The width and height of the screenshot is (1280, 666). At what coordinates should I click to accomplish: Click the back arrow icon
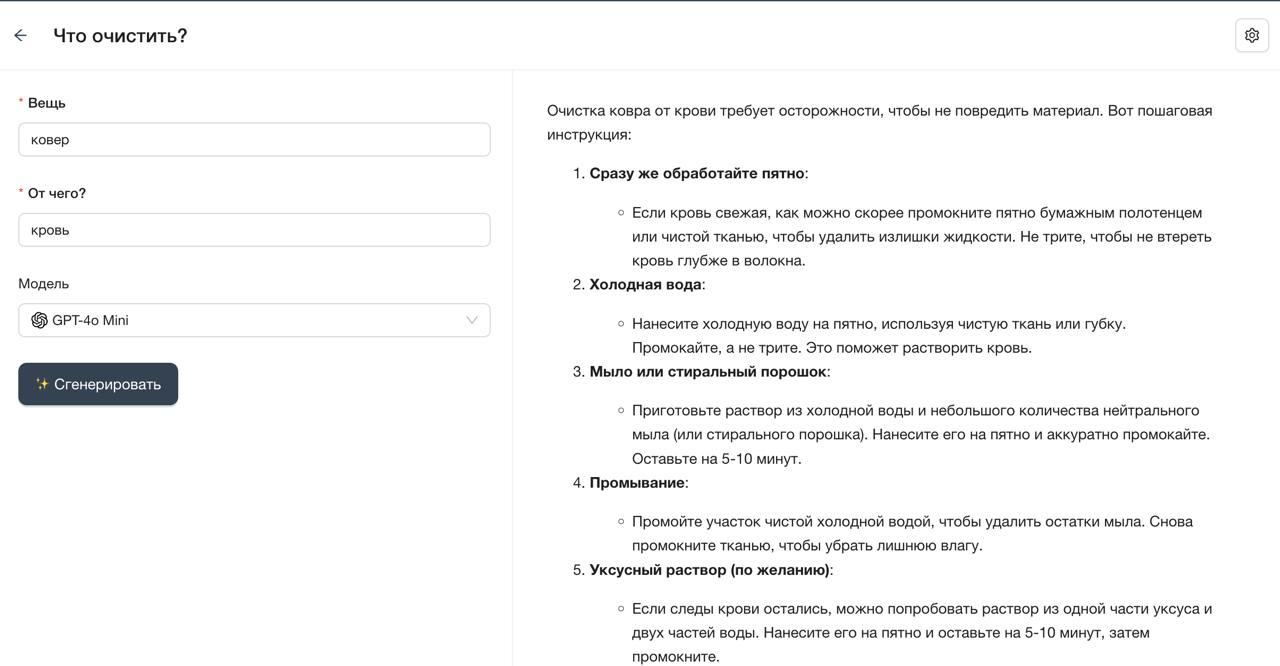point(20,34)
